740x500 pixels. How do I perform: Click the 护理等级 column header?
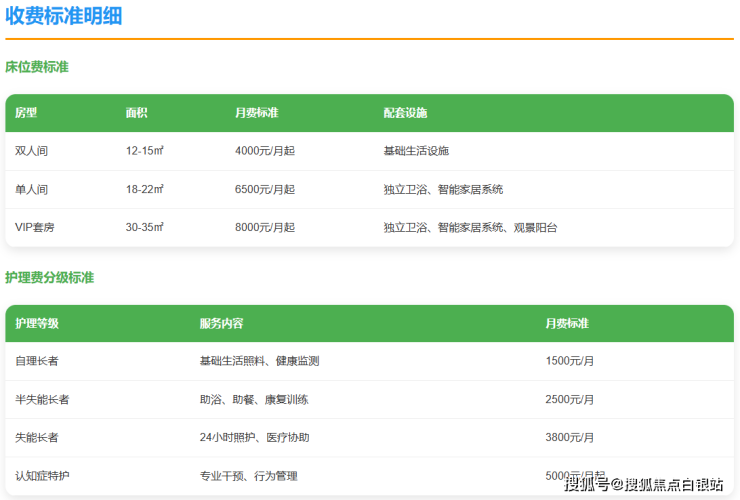click(x=37, y=324)
